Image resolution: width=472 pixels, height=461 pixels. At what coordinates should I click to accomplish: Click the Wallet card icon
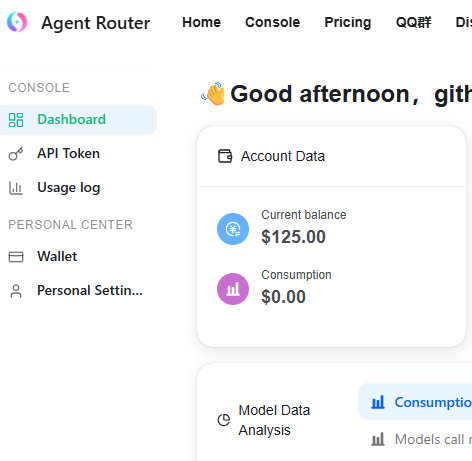pyautogui.click(x=16, y=257)
